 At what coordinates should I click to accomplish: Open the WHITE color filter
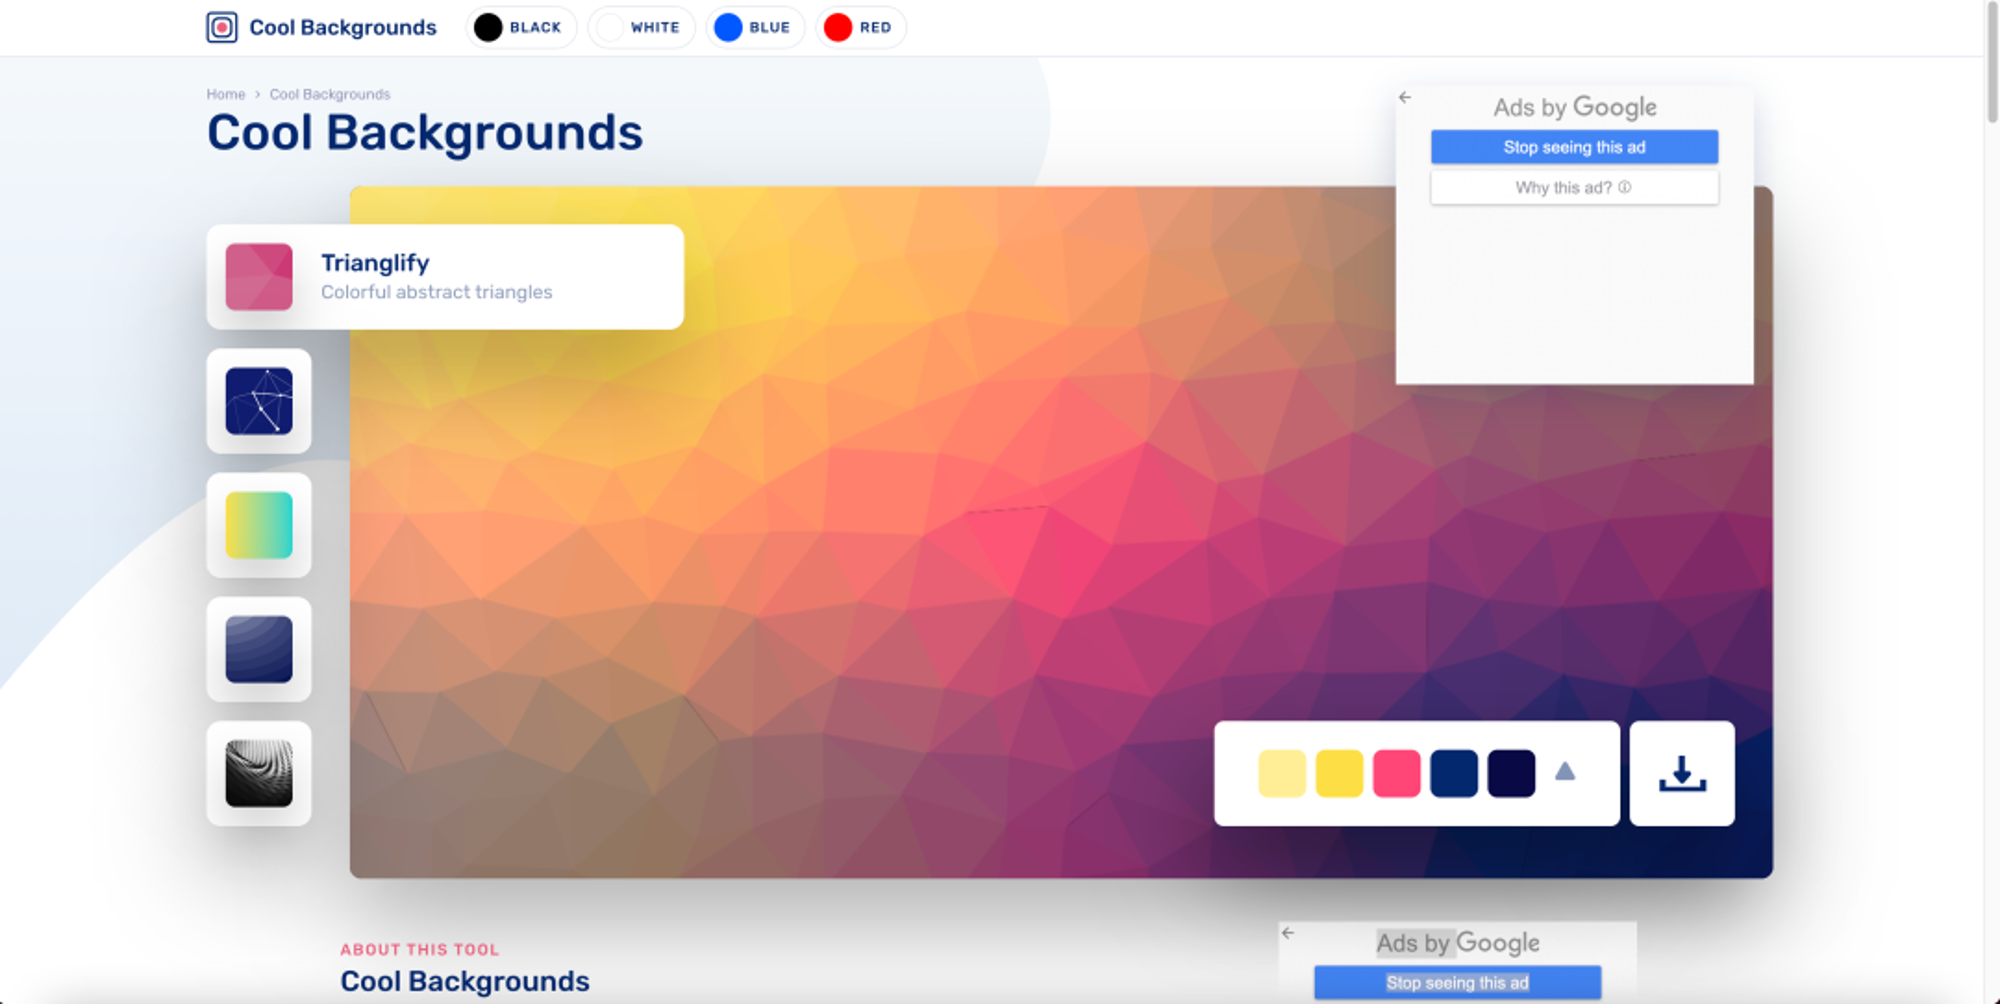[x=641, y=27]
